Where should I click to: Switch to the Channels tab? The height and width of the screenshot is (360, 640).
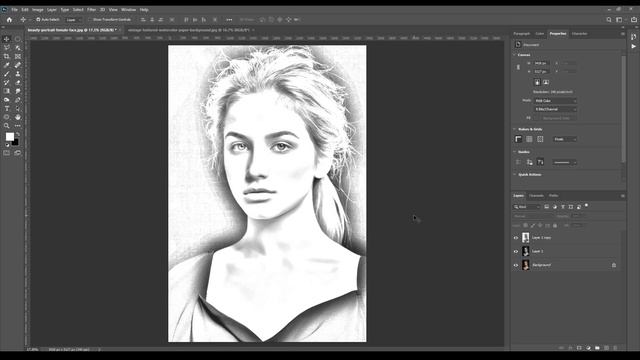click(536, 196)
